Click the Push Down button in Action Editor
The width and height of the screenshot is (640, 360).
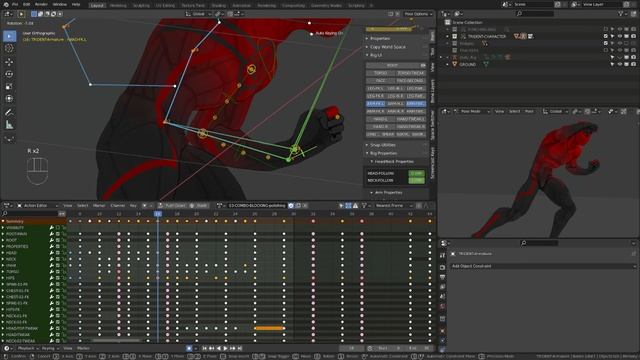pos(172,205)
